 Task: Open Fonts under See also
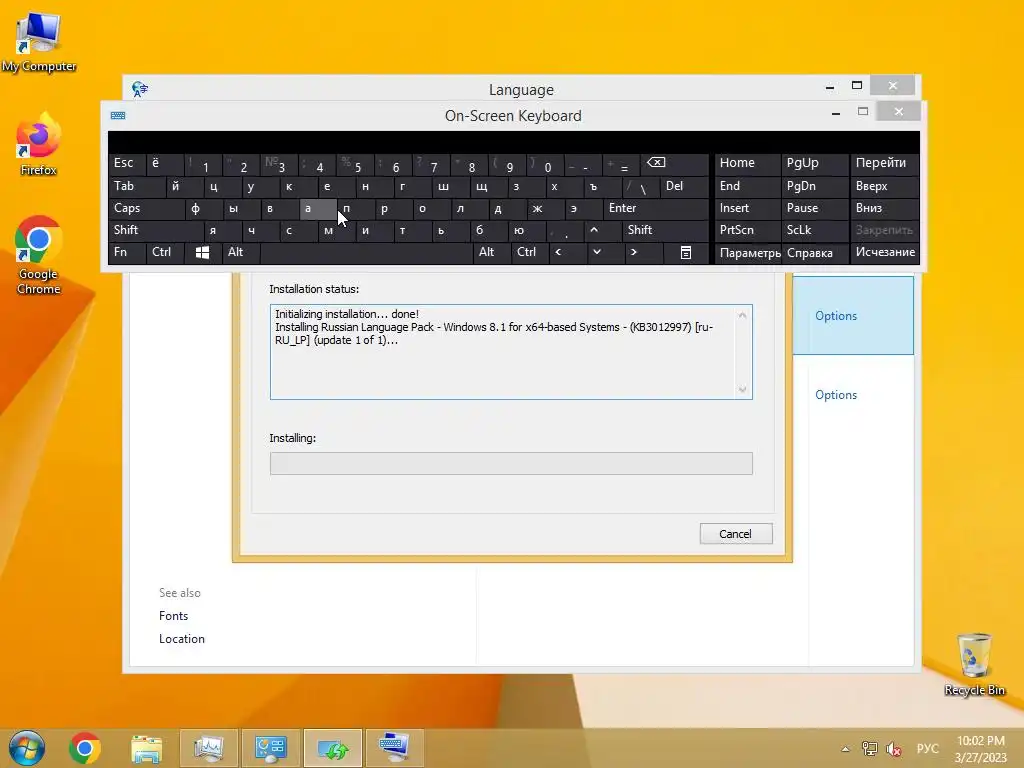click(x=173, y=616)
